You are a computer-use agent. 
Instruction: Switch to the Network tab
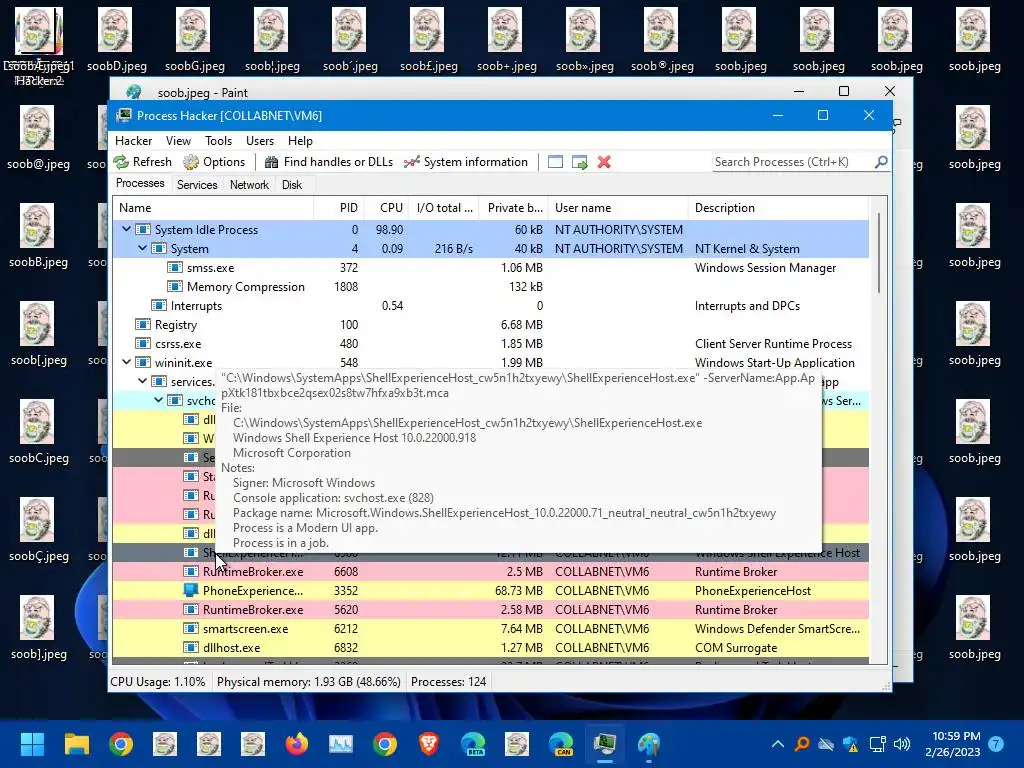(x=249, y=185)
